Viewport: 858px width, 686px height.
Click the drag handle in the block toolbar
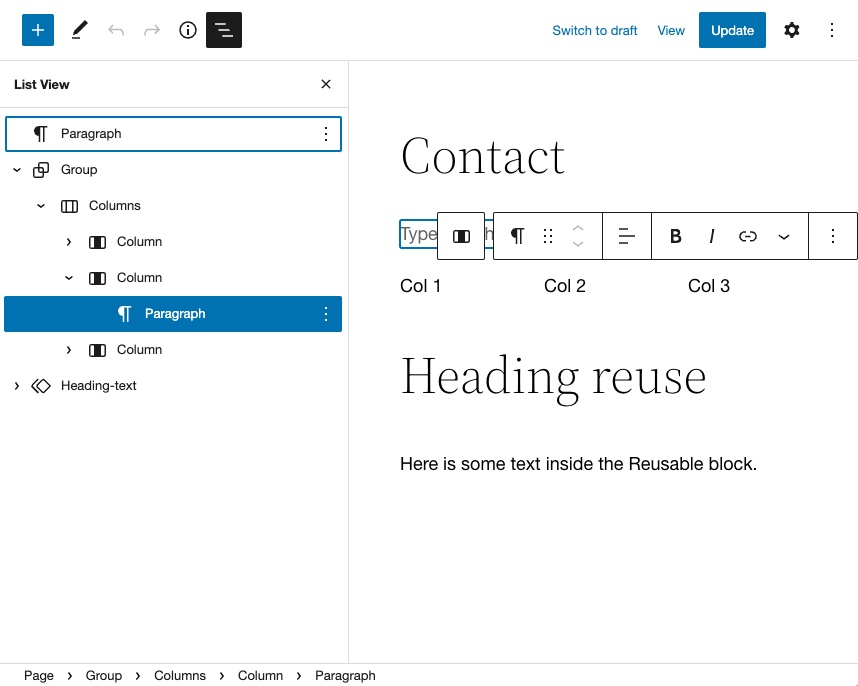547,236
